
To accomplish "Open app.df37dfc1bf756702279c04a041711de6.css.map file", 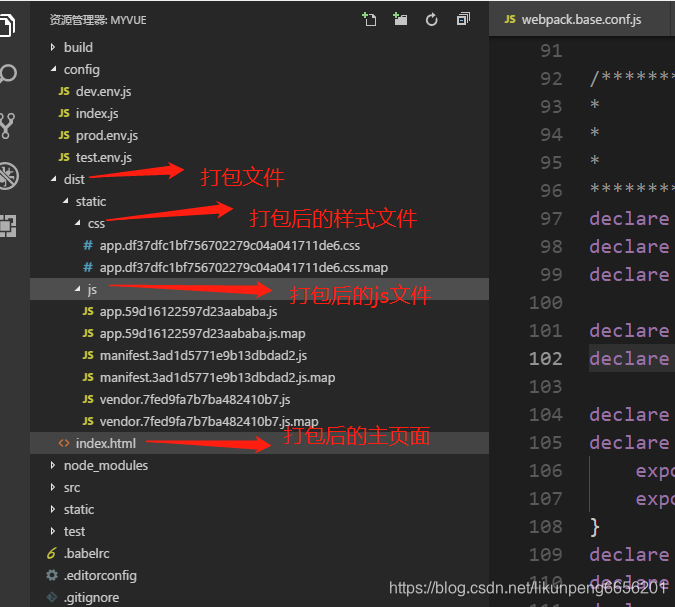I will 259,267.
